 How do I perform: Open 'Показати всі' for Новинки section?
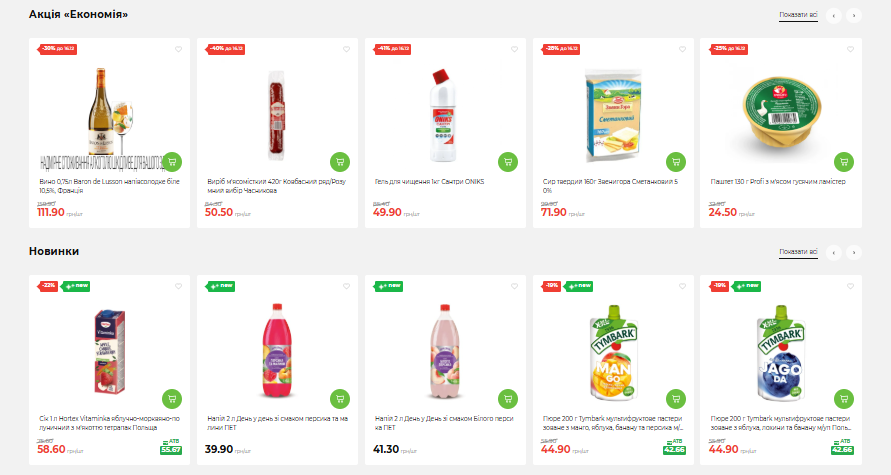798,251
